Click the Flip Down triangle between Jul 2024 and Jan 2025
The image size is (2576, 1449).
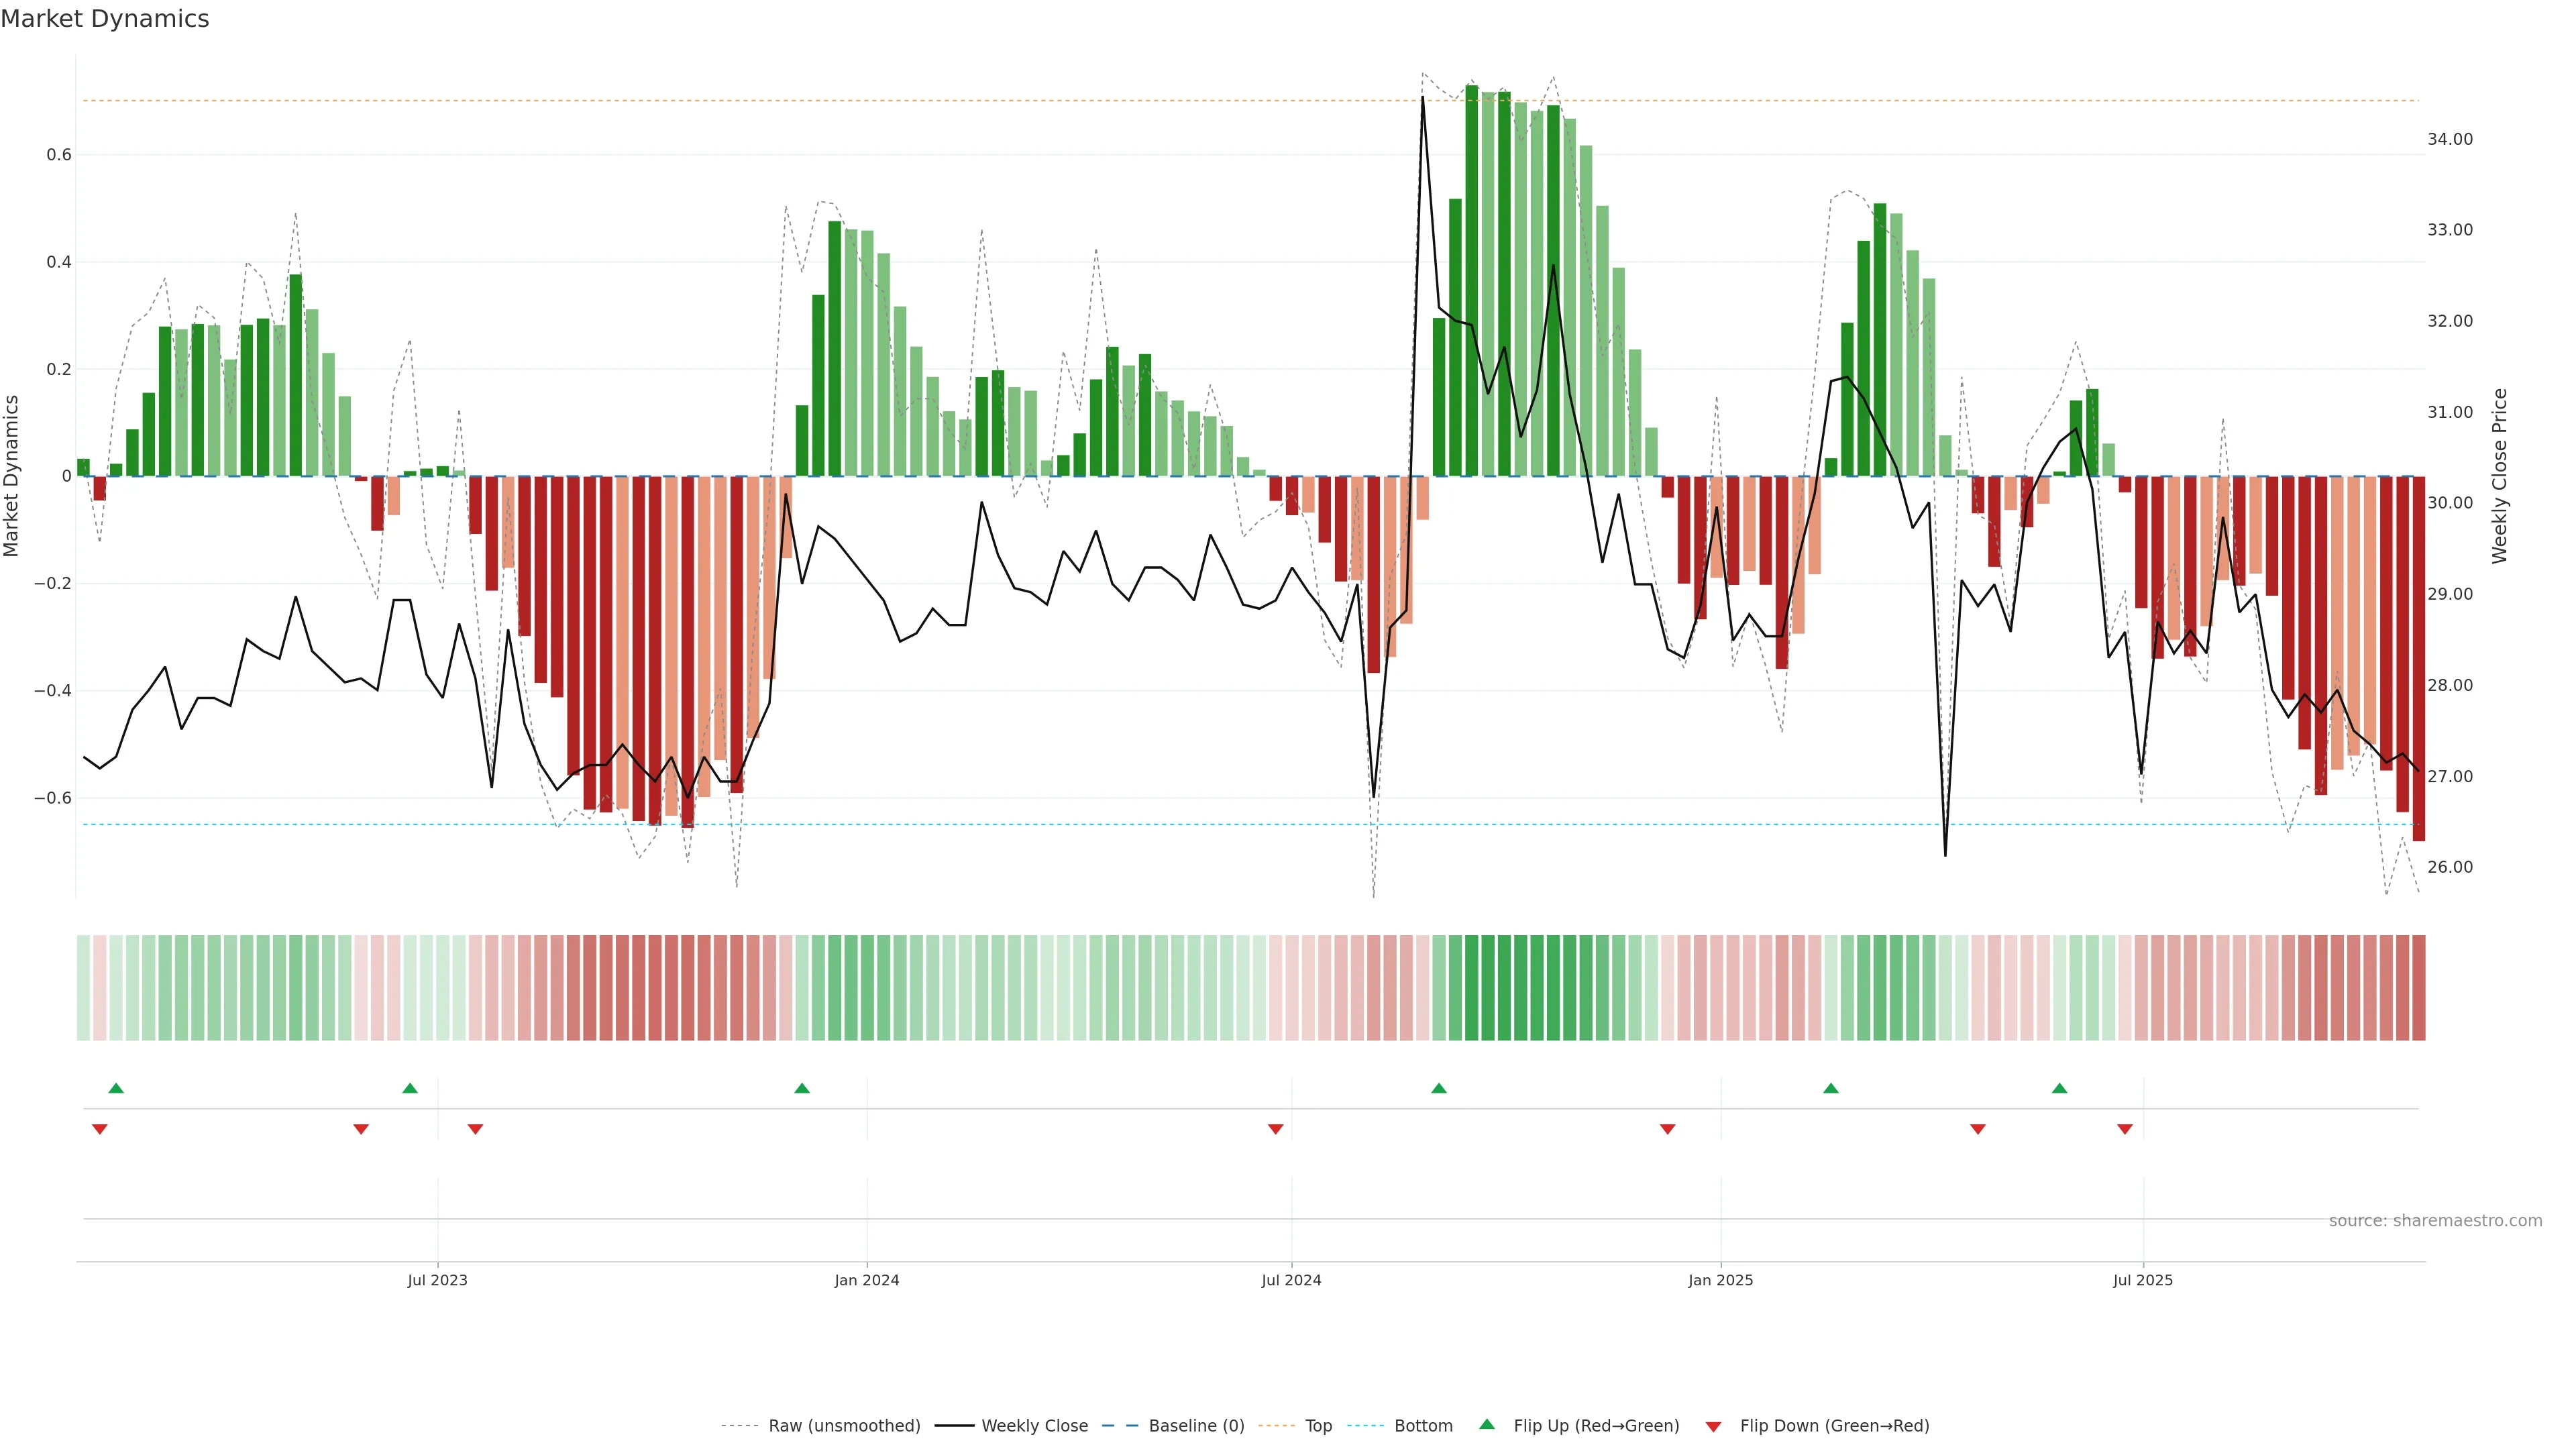[1667, 1129]
